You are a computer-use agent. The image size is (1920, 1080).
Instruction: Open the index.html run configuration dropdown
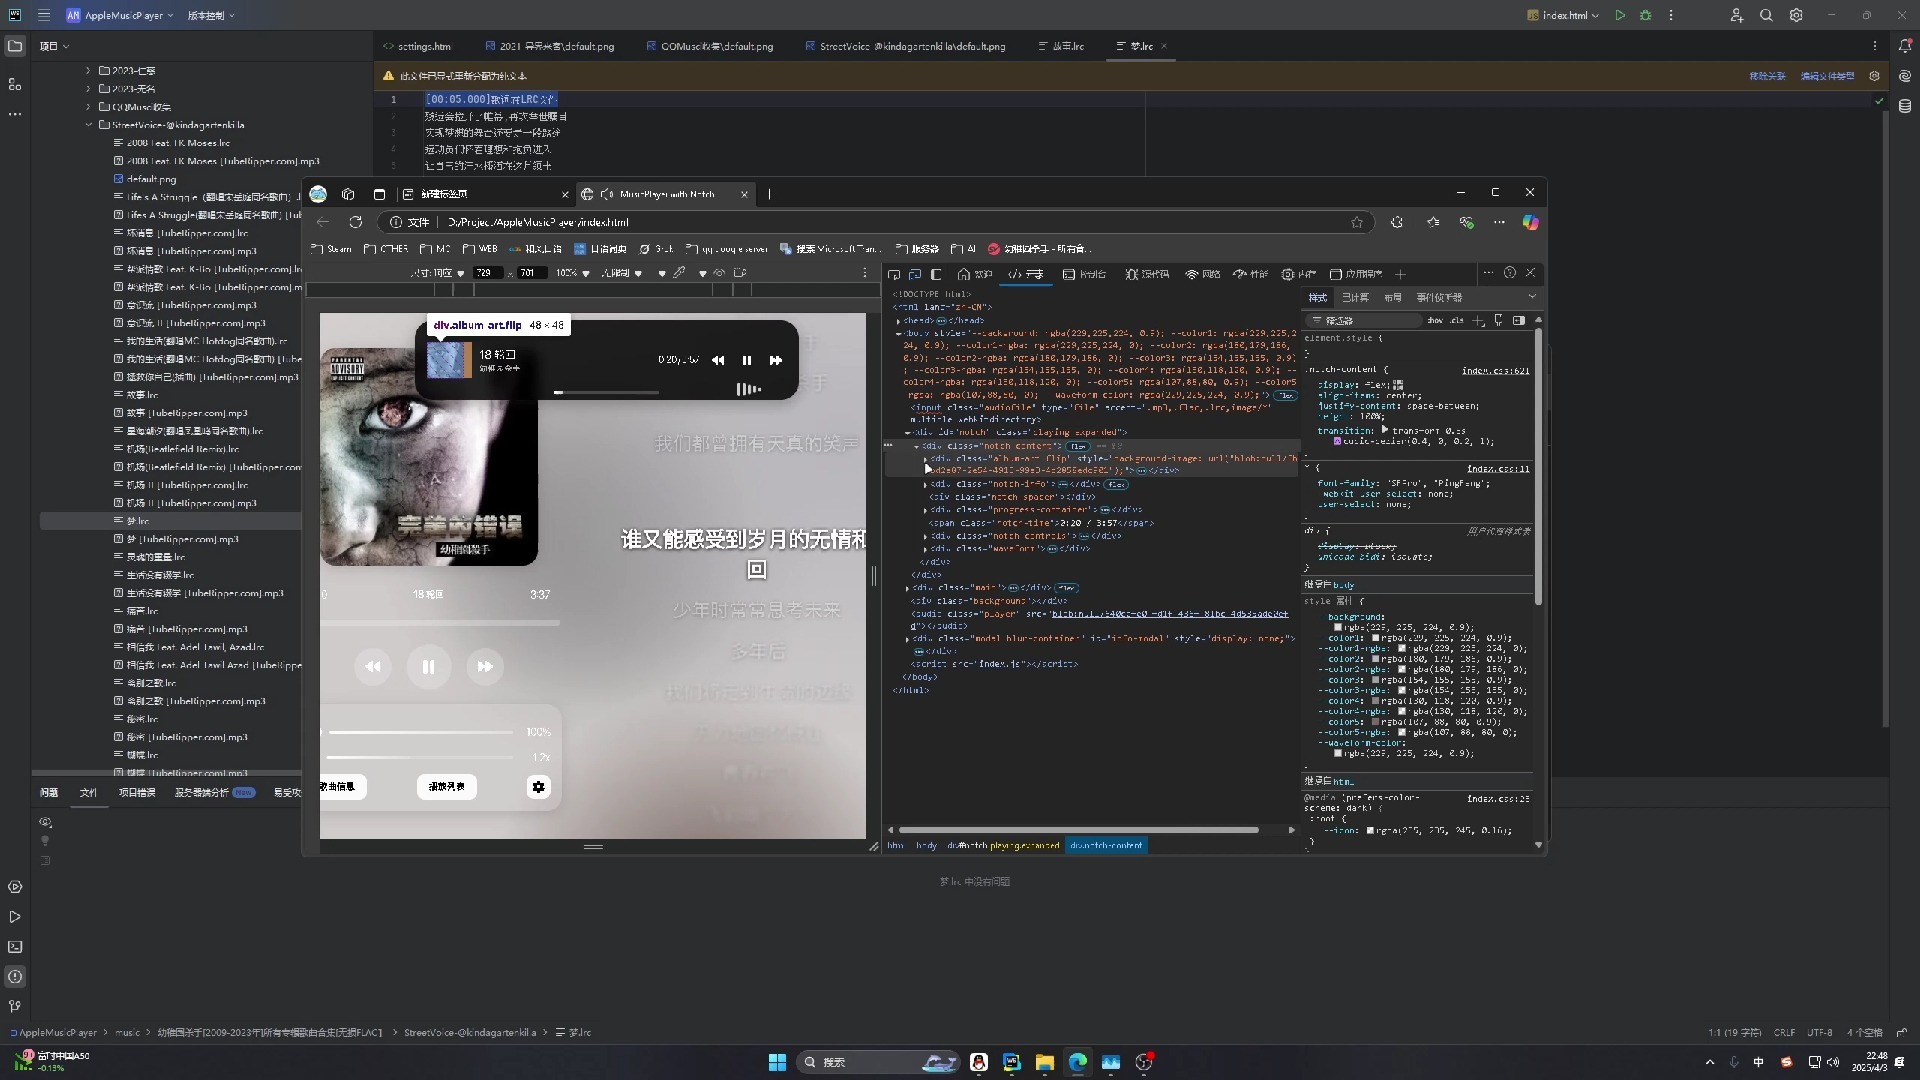tap(1563, 15)
